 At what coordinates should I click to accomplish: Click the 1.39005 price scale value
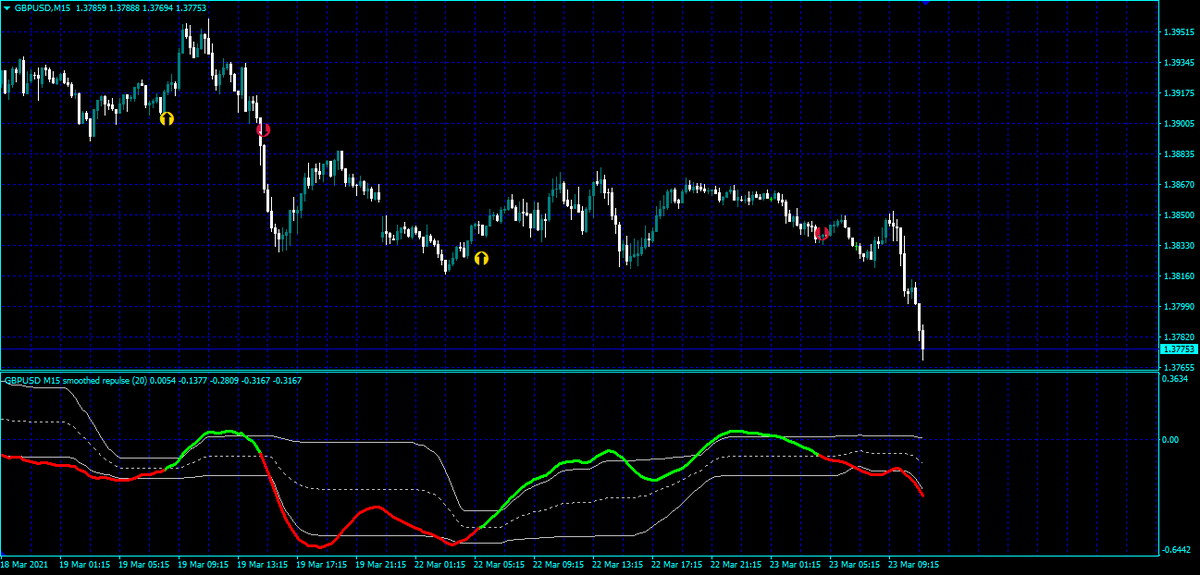[x=1178, y=124]
